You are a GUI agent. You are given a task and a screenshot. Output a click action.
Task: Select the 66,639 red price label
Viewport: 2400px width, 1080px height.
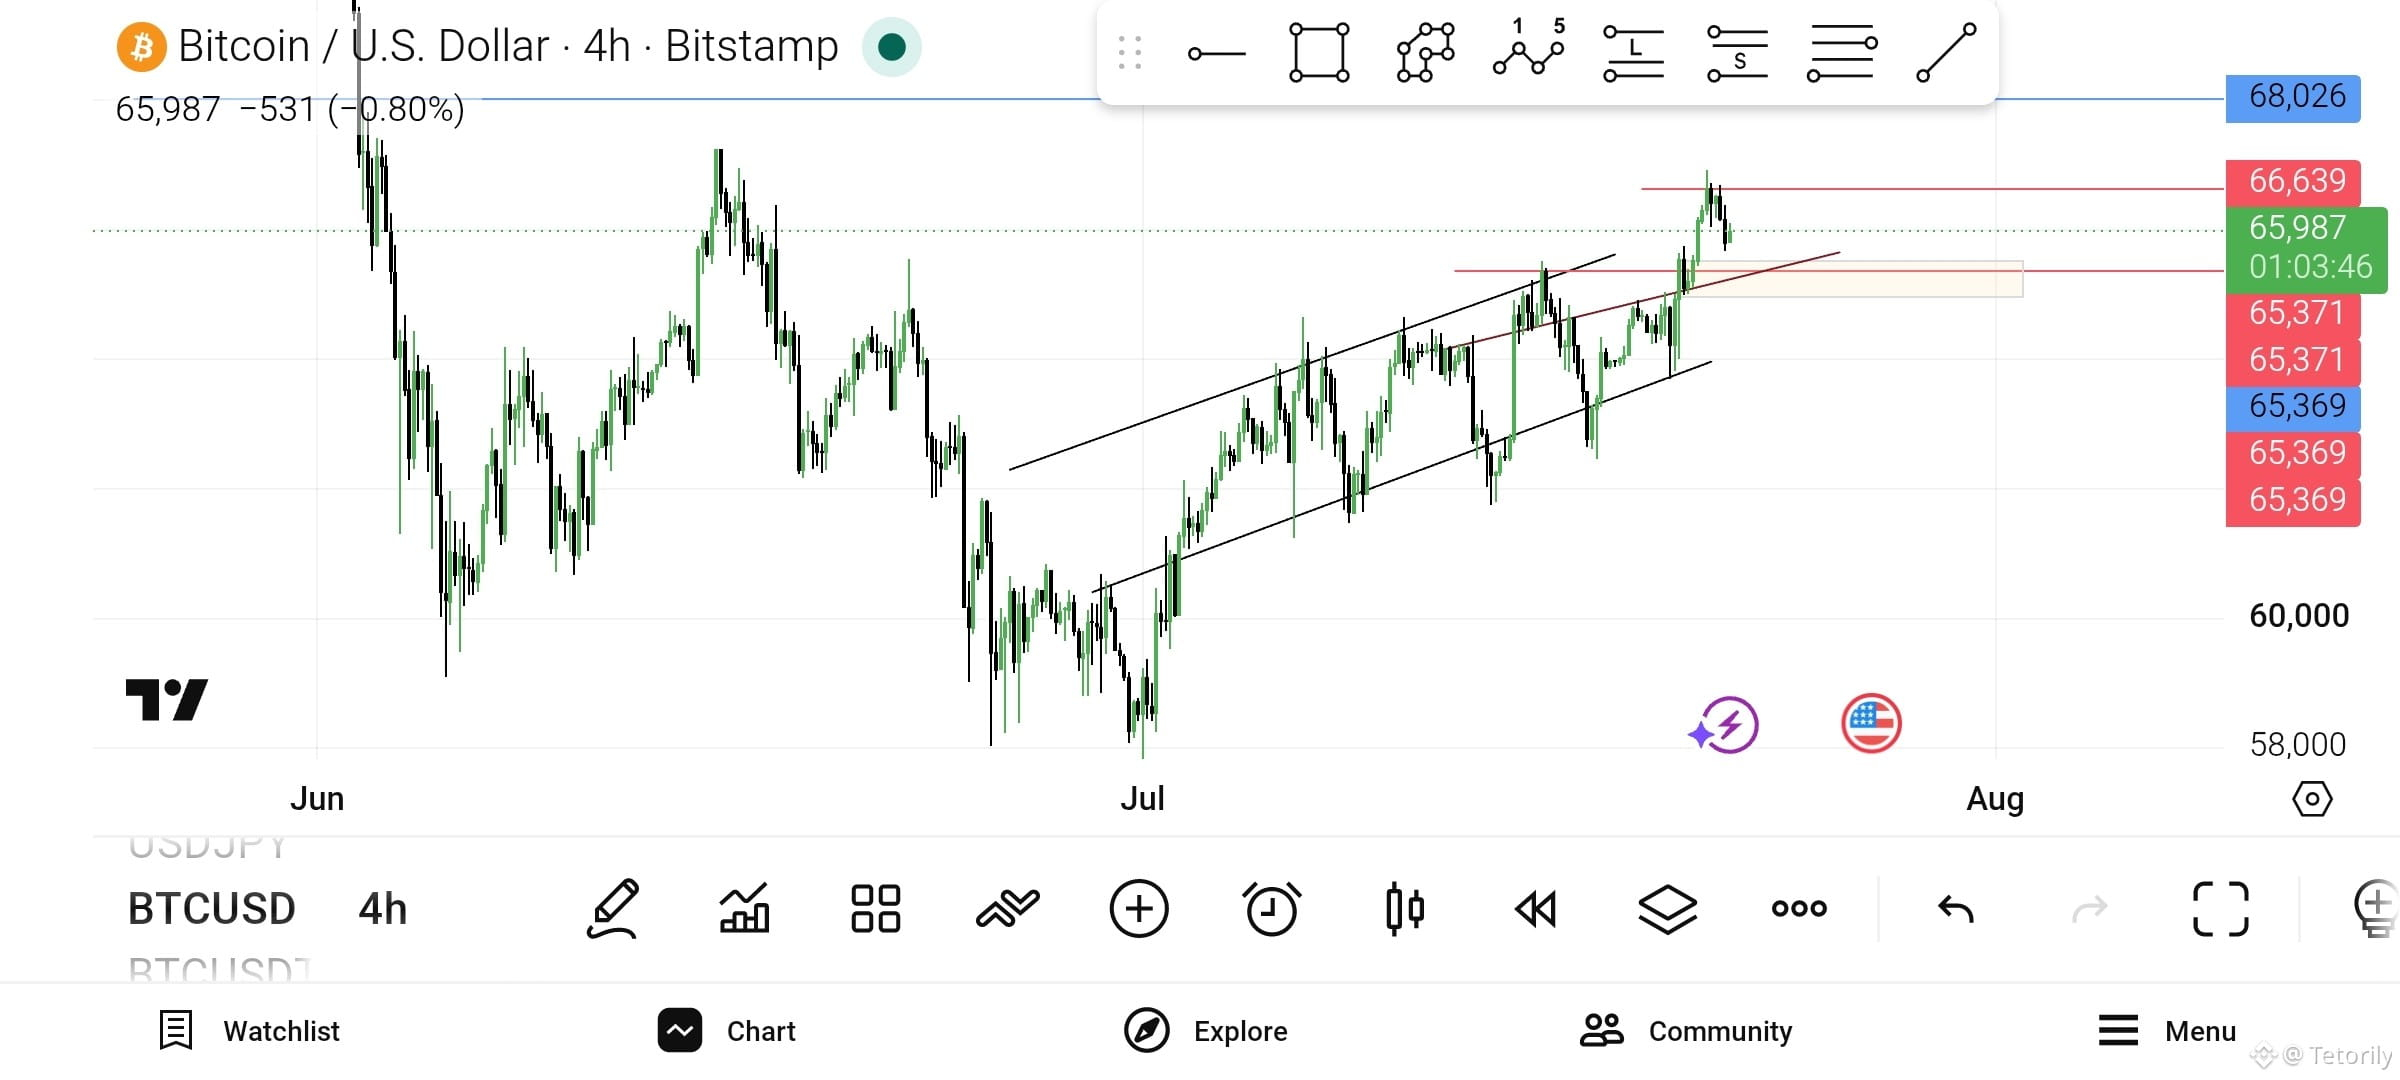point(2293,182)
